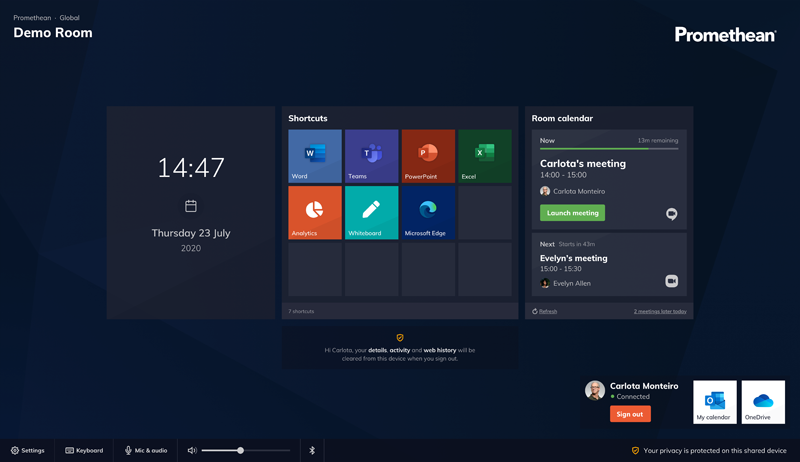Open the Word shortcut tile

click(315, 156)
